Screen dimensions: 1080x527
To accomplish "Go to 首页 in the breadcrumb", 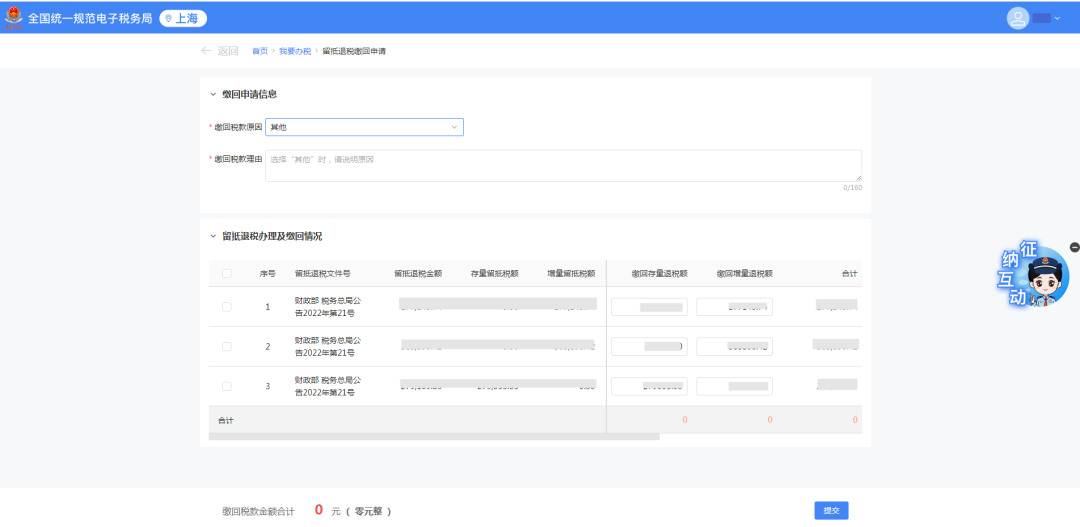I will 260,51.
